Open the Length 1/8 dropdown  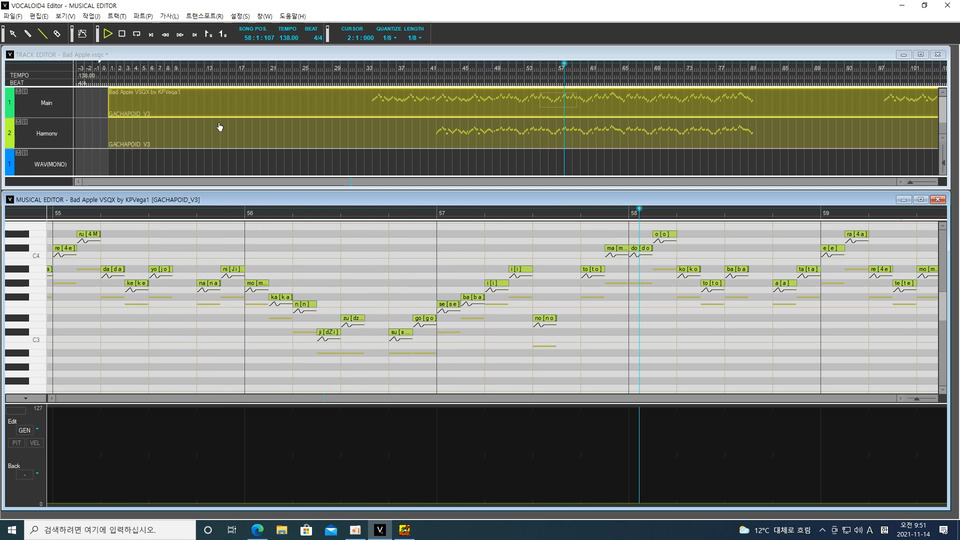(x=414, y=38)
